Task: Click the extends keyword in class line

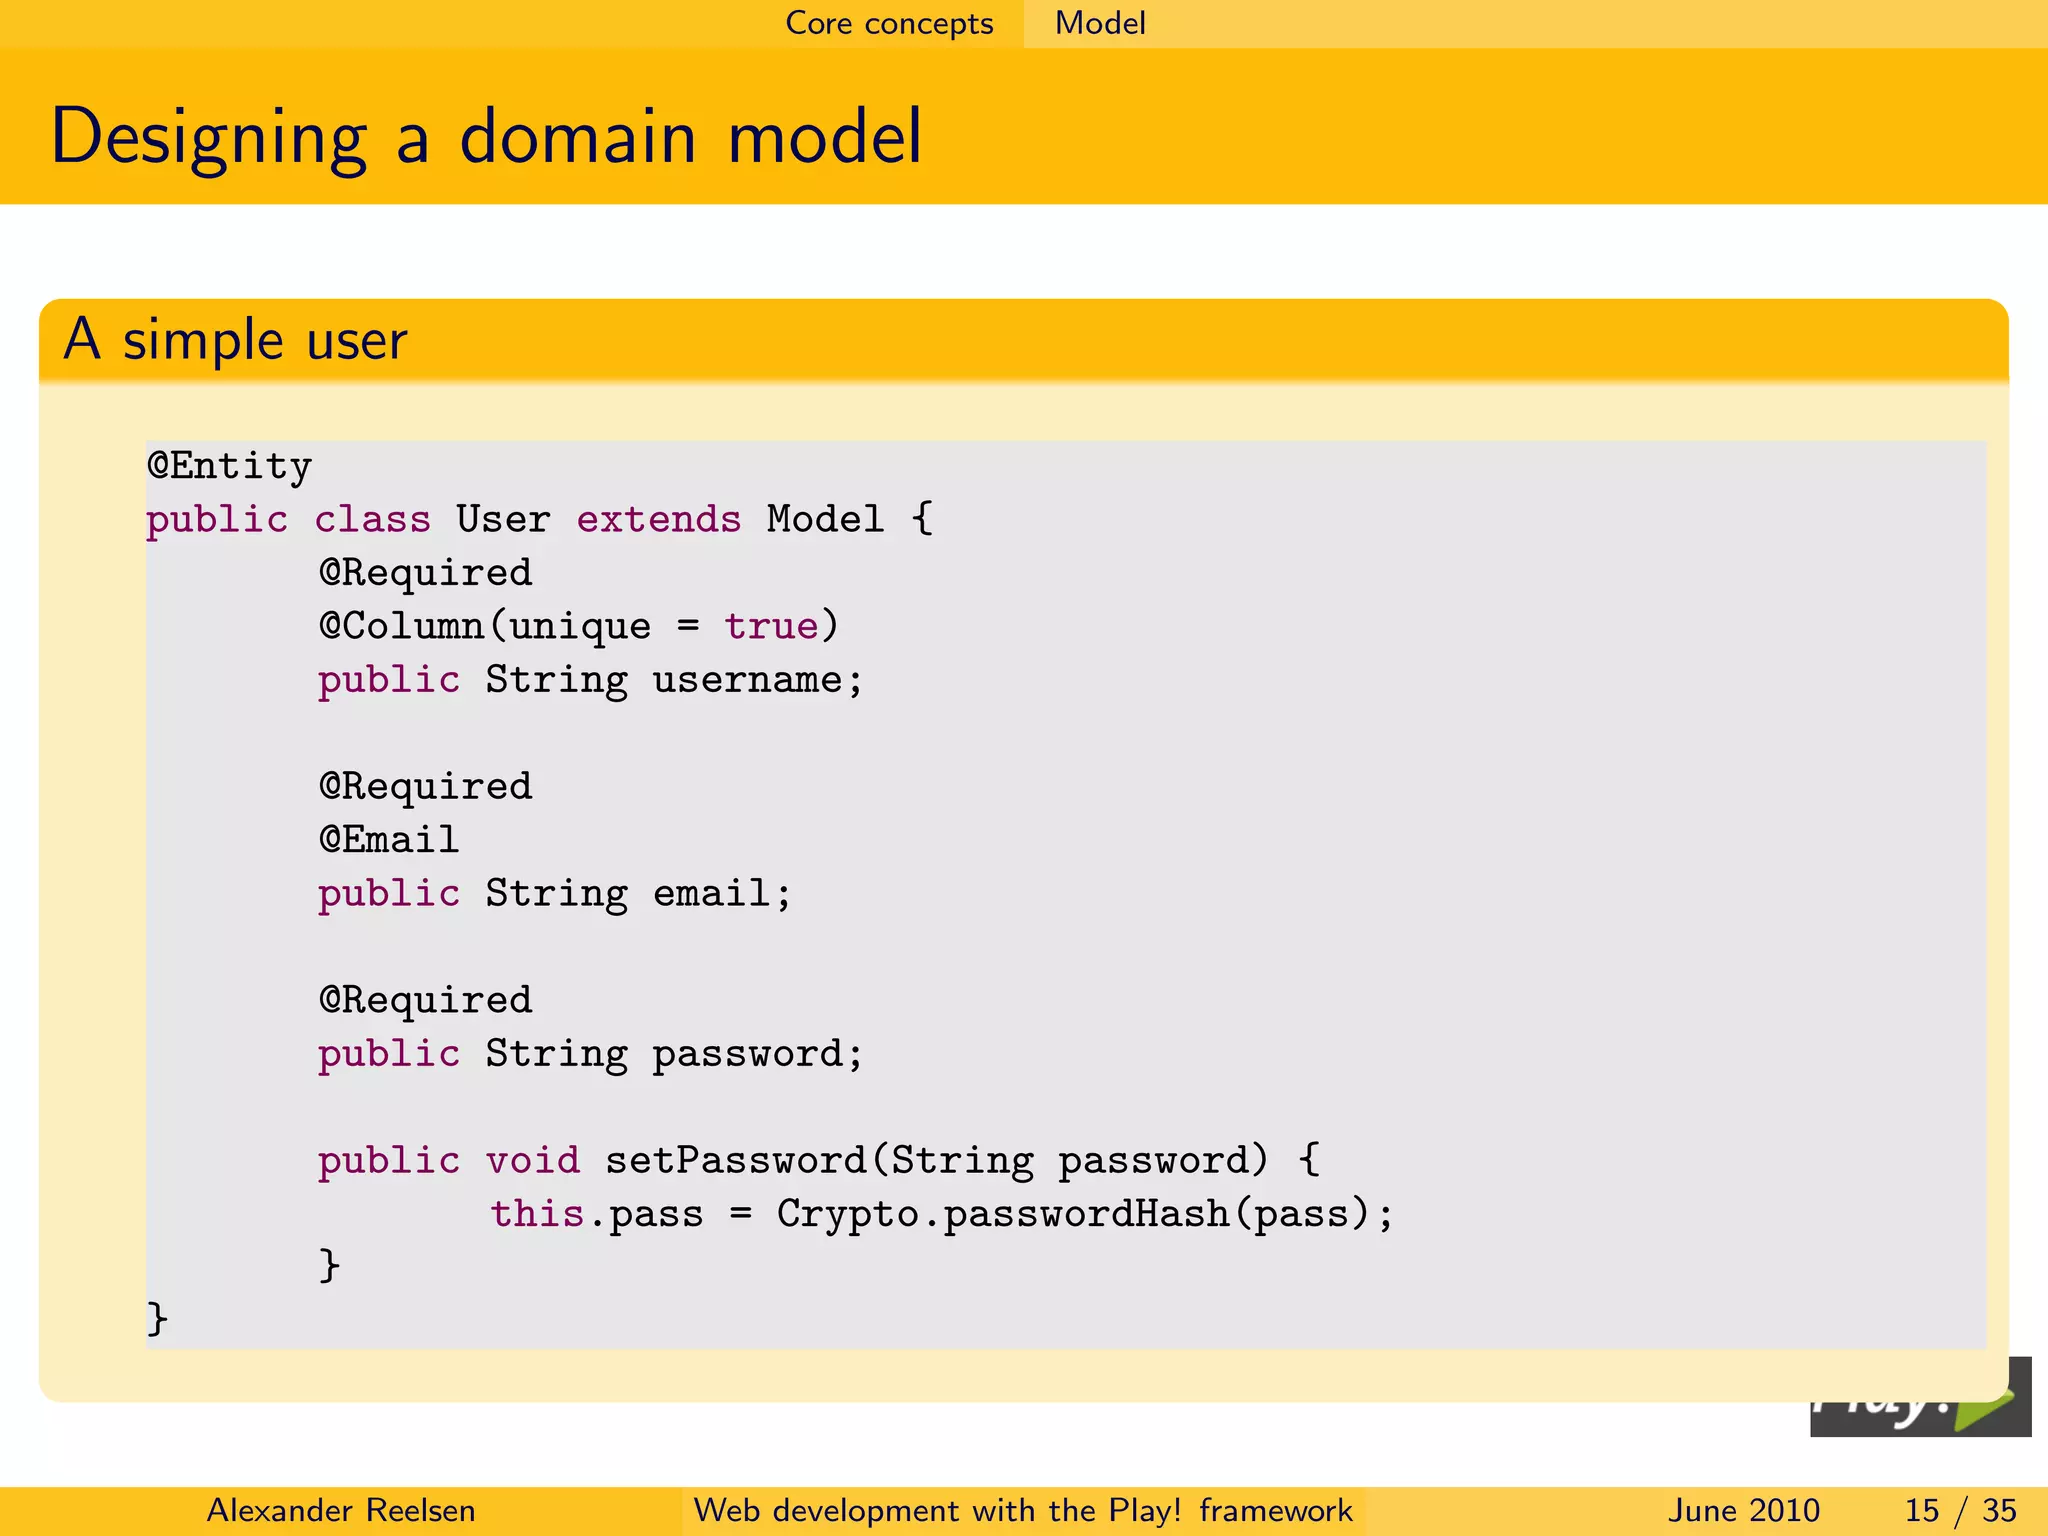Action: click(658, 520)
